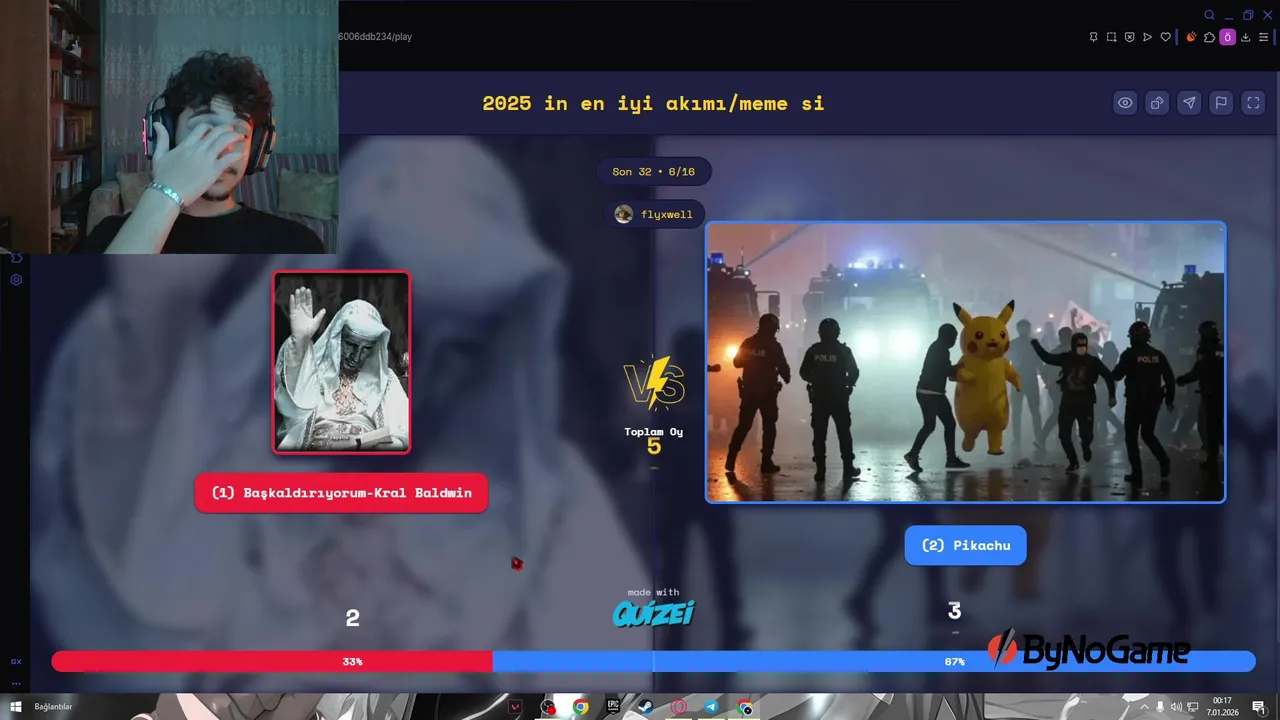
Task: Vote for Başkaldırıyorum-Kral Baldwin button
Action: pyautogui.click(x=341, y=493)
